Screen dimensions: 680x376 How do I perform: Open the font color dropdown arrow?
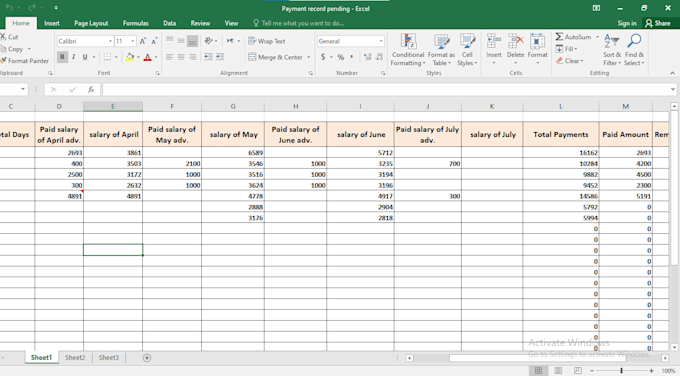(x=156, y=57)
